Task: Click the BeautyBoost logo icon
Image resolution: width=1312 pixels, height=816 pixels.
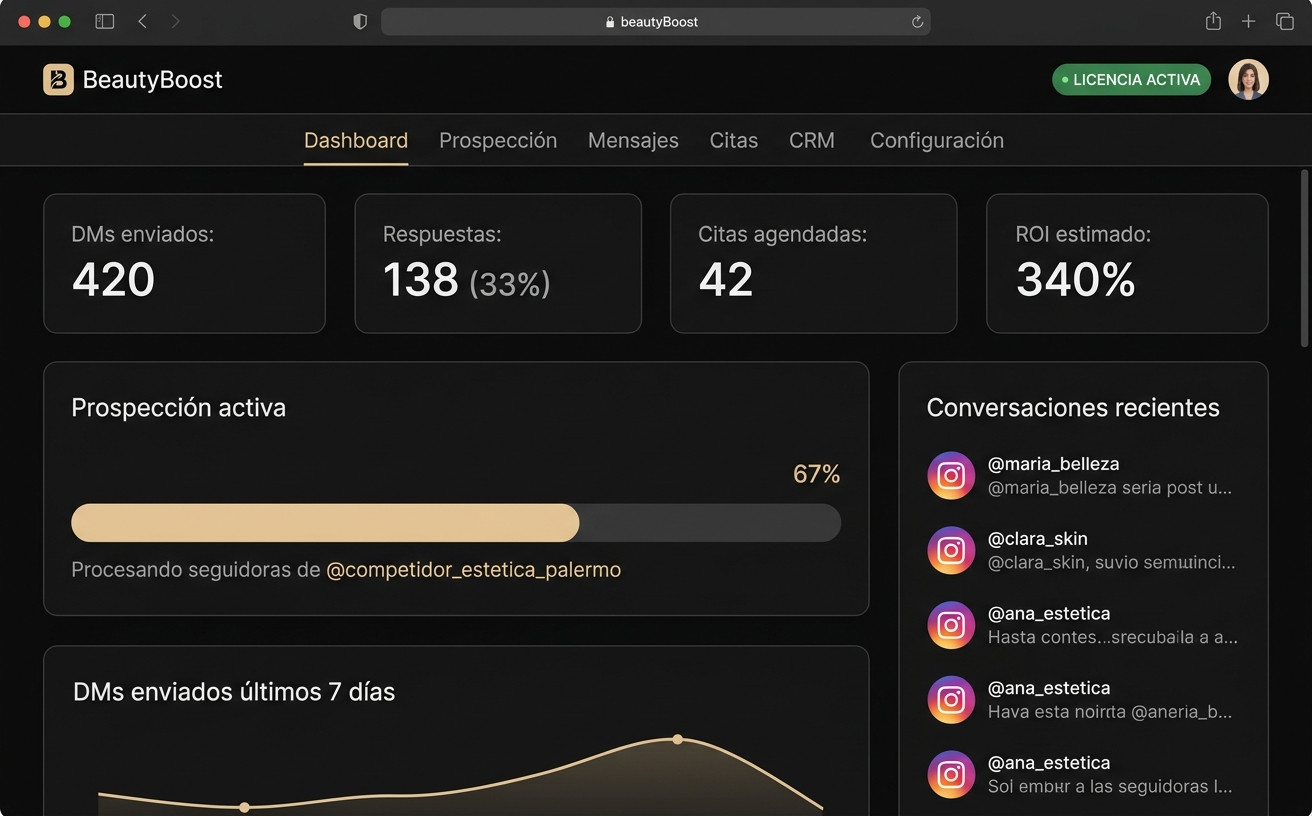Action: click(x=58, y=79)
